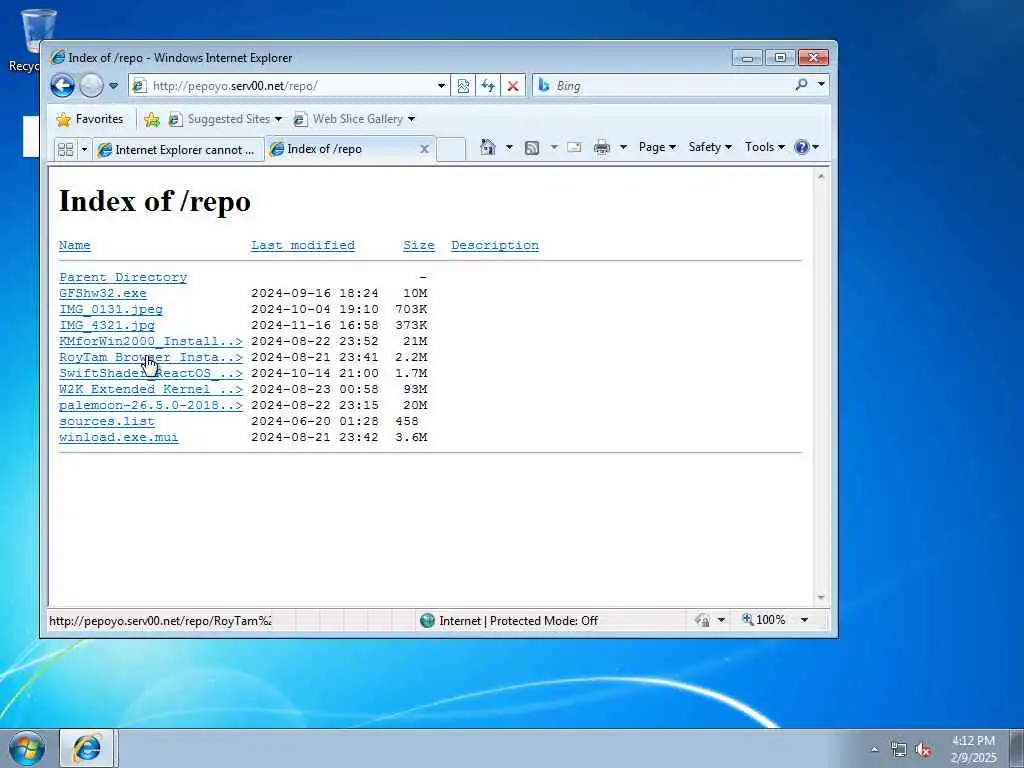The image size is (1024, 768).
Task: Click the Forward navigation button
Action: tap(91, 86)
